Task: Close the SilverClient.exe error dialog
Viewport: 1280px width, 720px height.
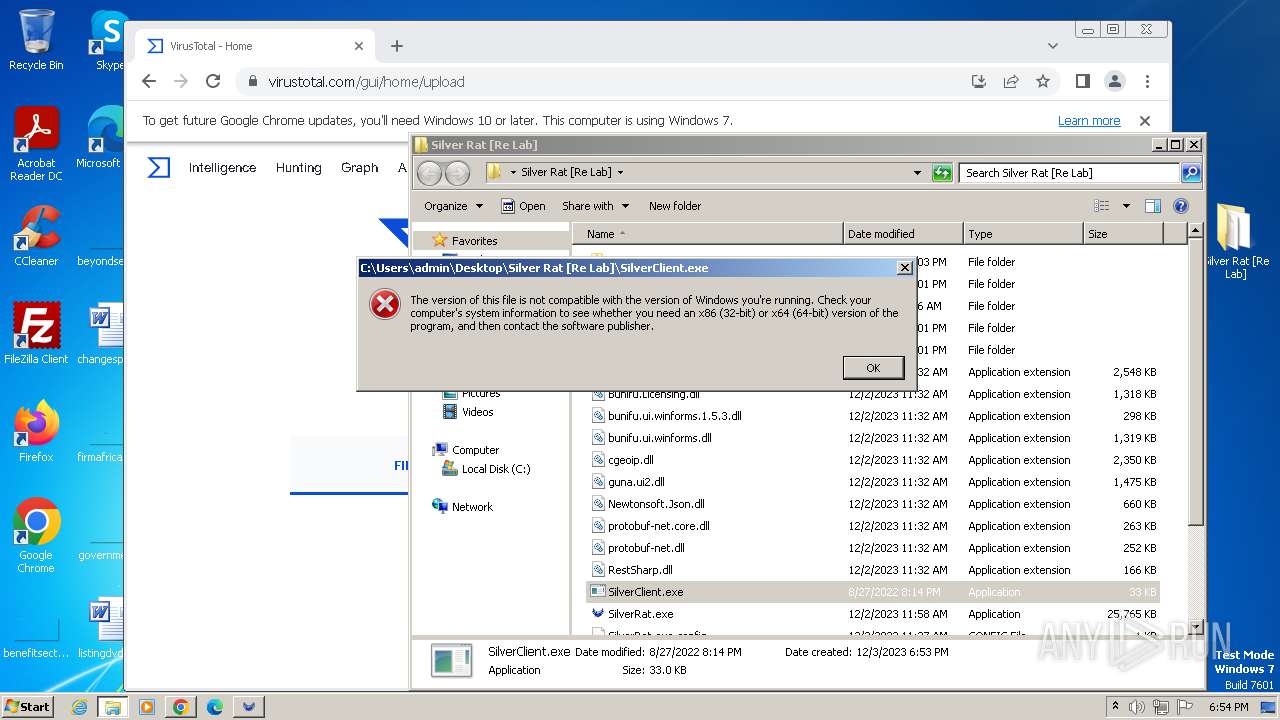Action: point(904,268)
